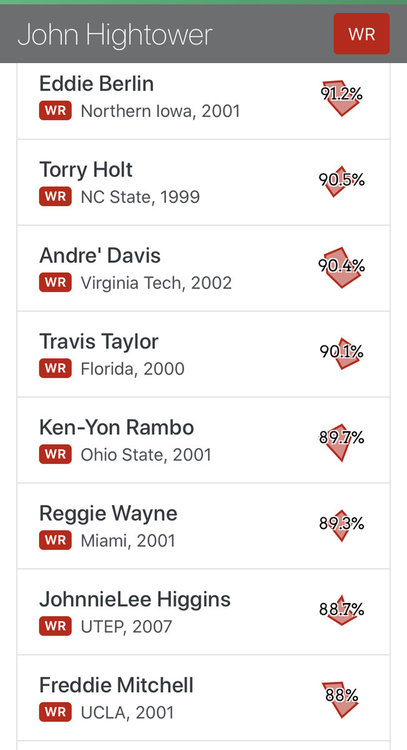Click the WR tag beside UTEP, 2007

55,626
